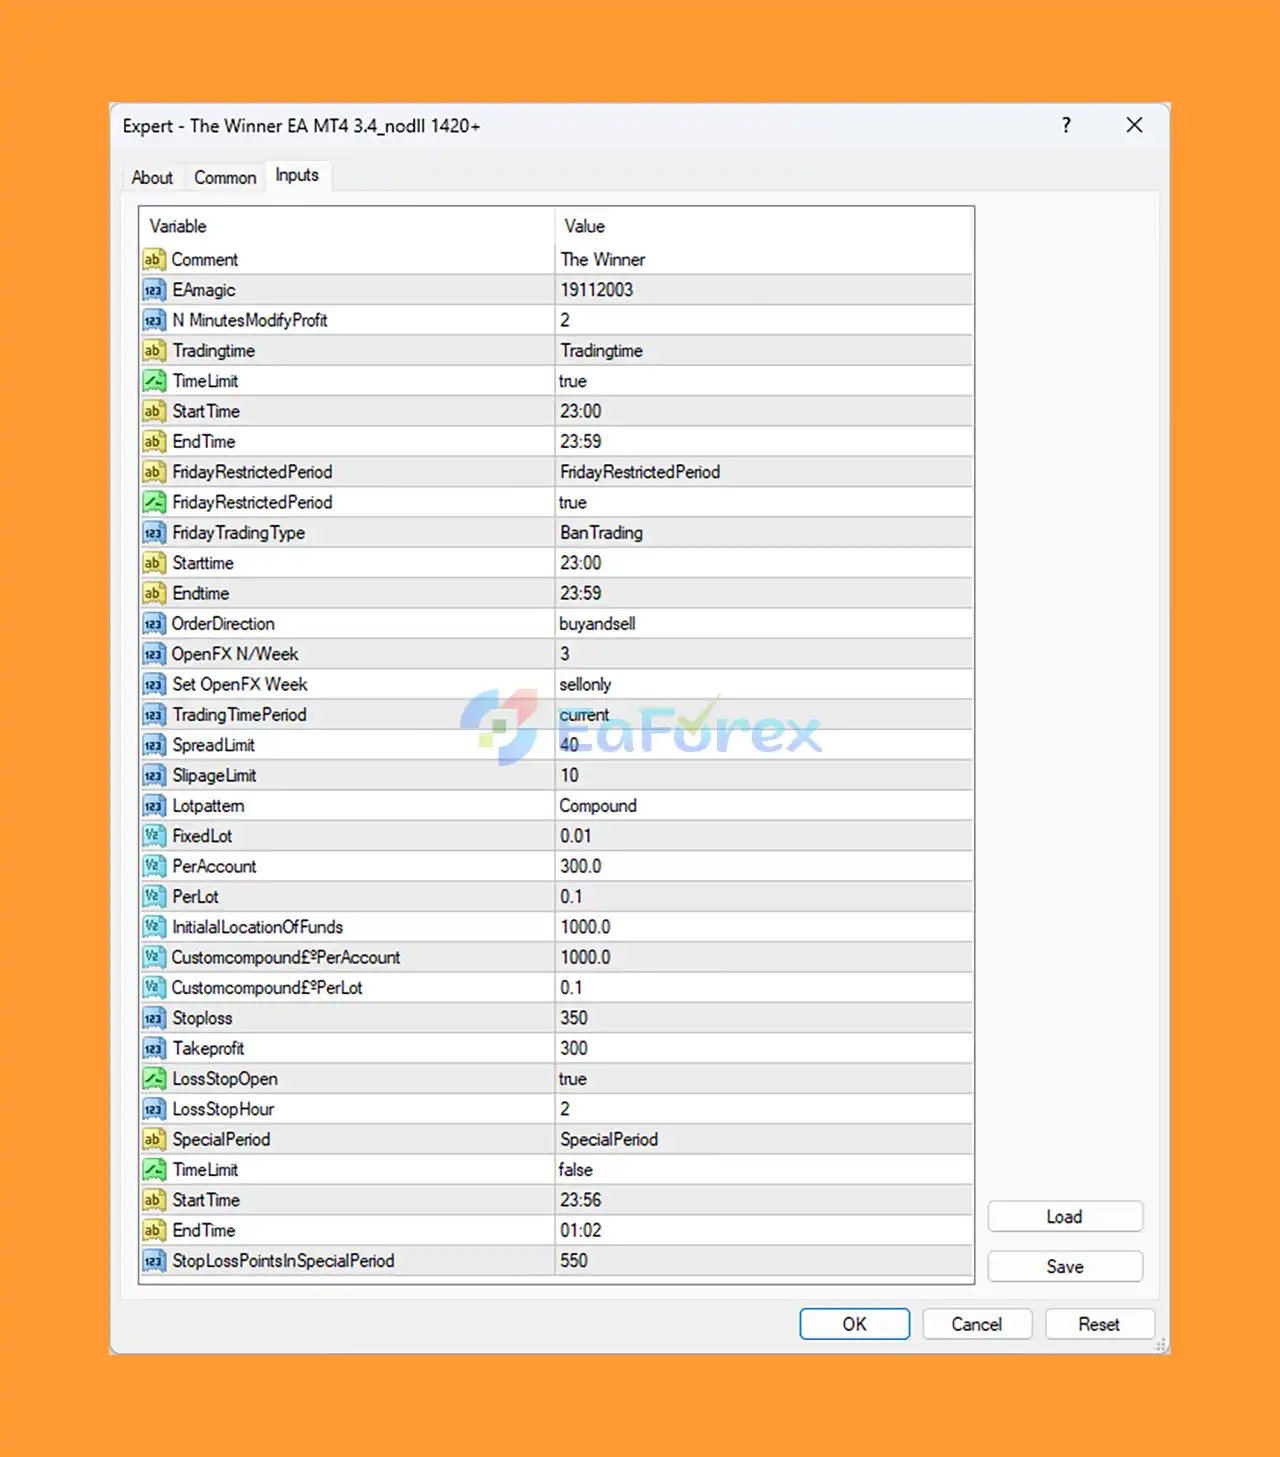Select the string icon next to SpecialPeriod
The width and height of the screenshot is (1280, 1457).
[153, 1139]
